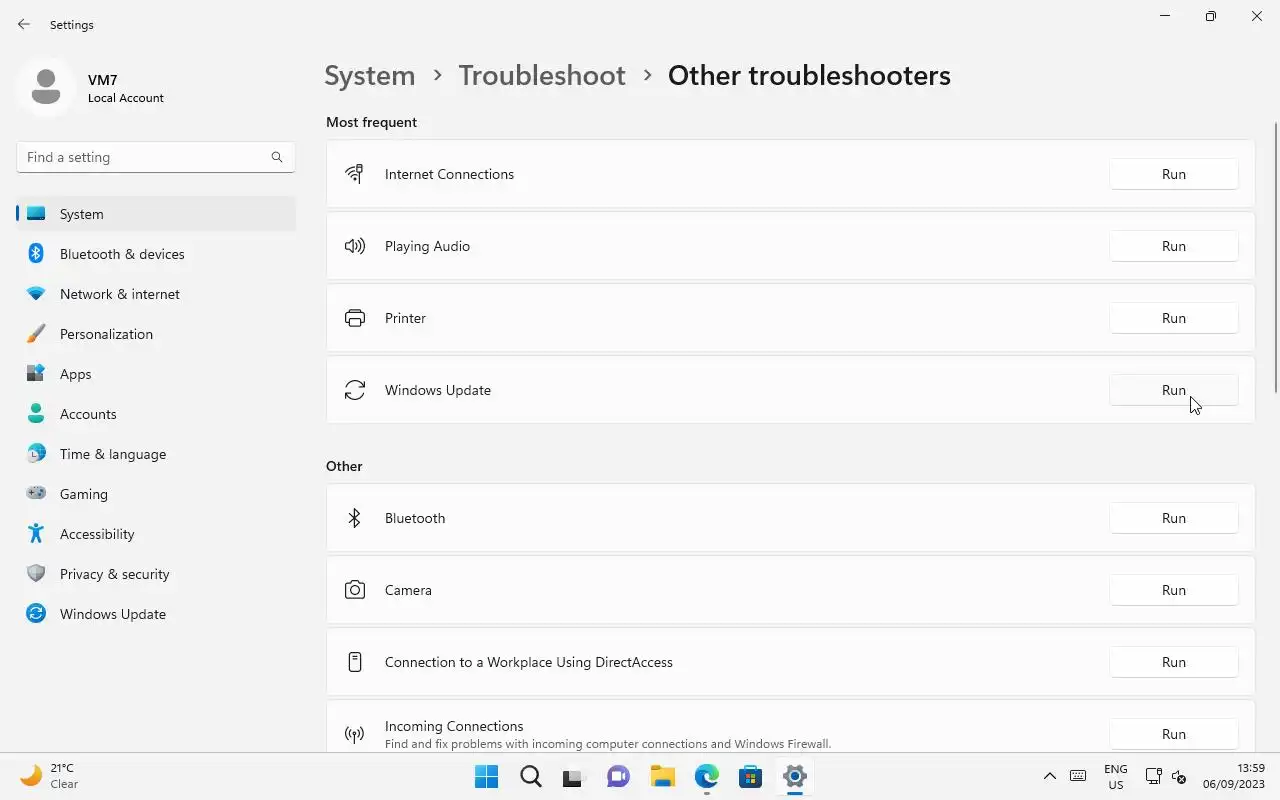Show hidden system tray icons

point(1049,776)
